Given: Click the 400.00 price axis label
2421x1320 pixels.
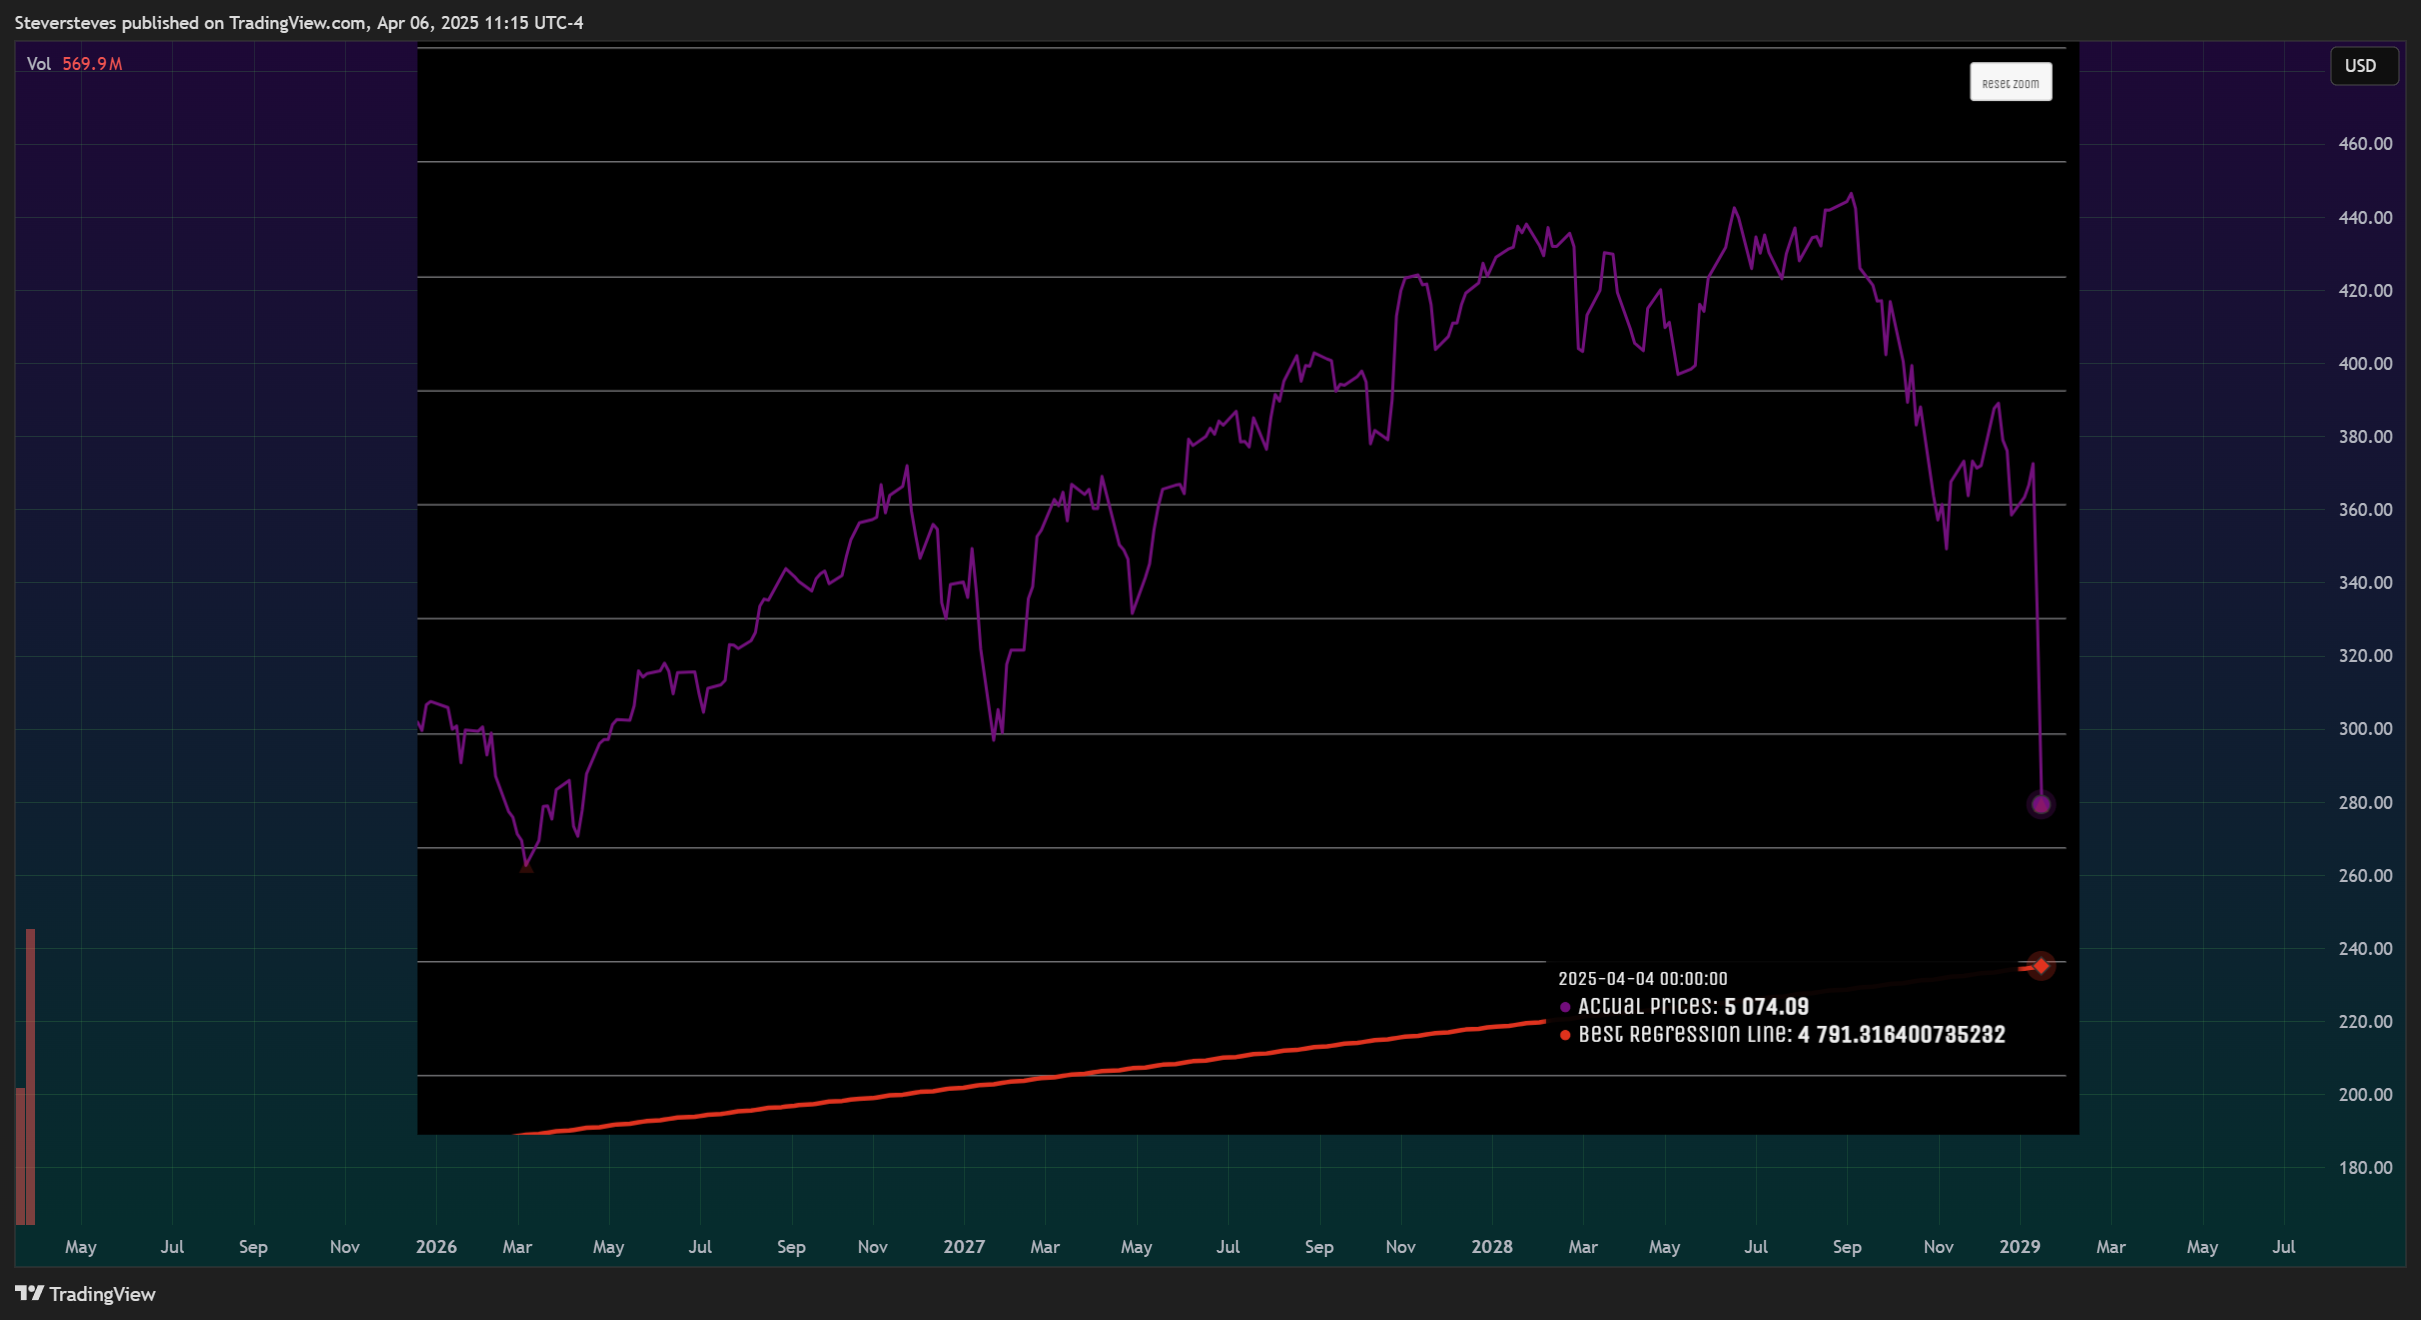Looking at the screenshot, I should click(x=2365, y=364).
